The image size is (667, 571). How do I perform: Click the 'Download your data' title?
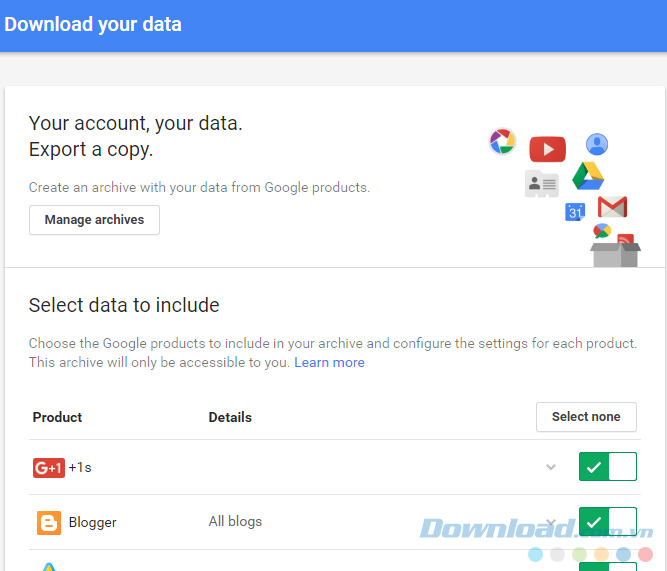pos(93,24)
